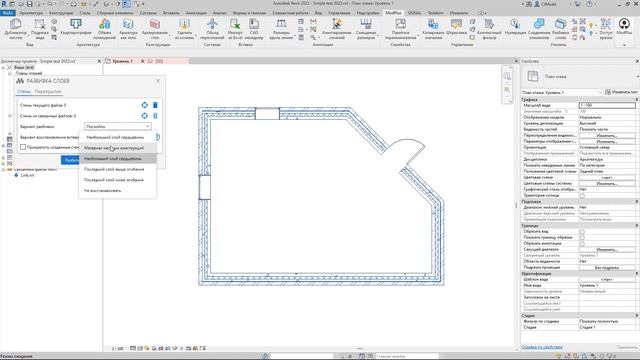Open the Справка по свойствам link
The width and height of the screenshot is (640, 360).
point(542,347)
